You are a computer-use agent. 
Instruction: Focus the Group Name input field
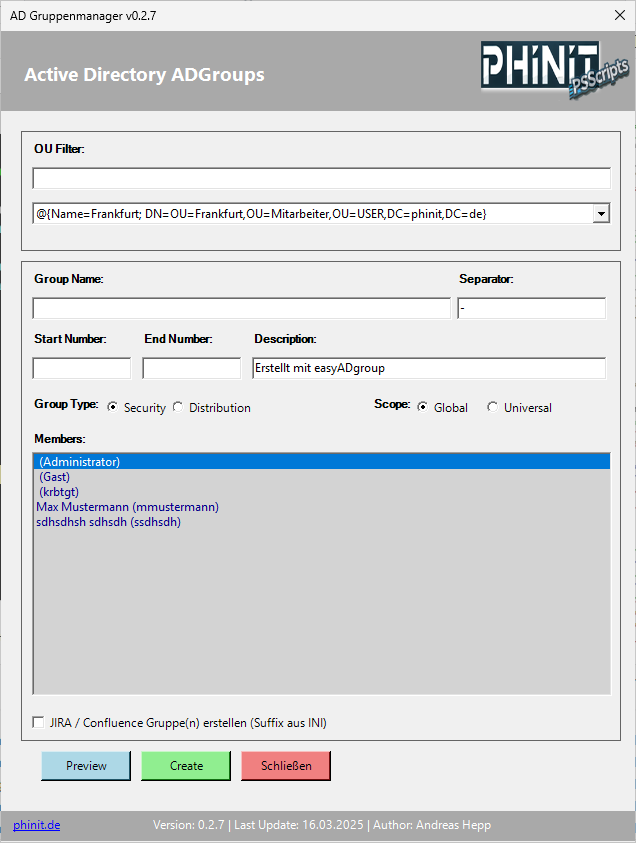pyautogui.click(x=241, y=308)
